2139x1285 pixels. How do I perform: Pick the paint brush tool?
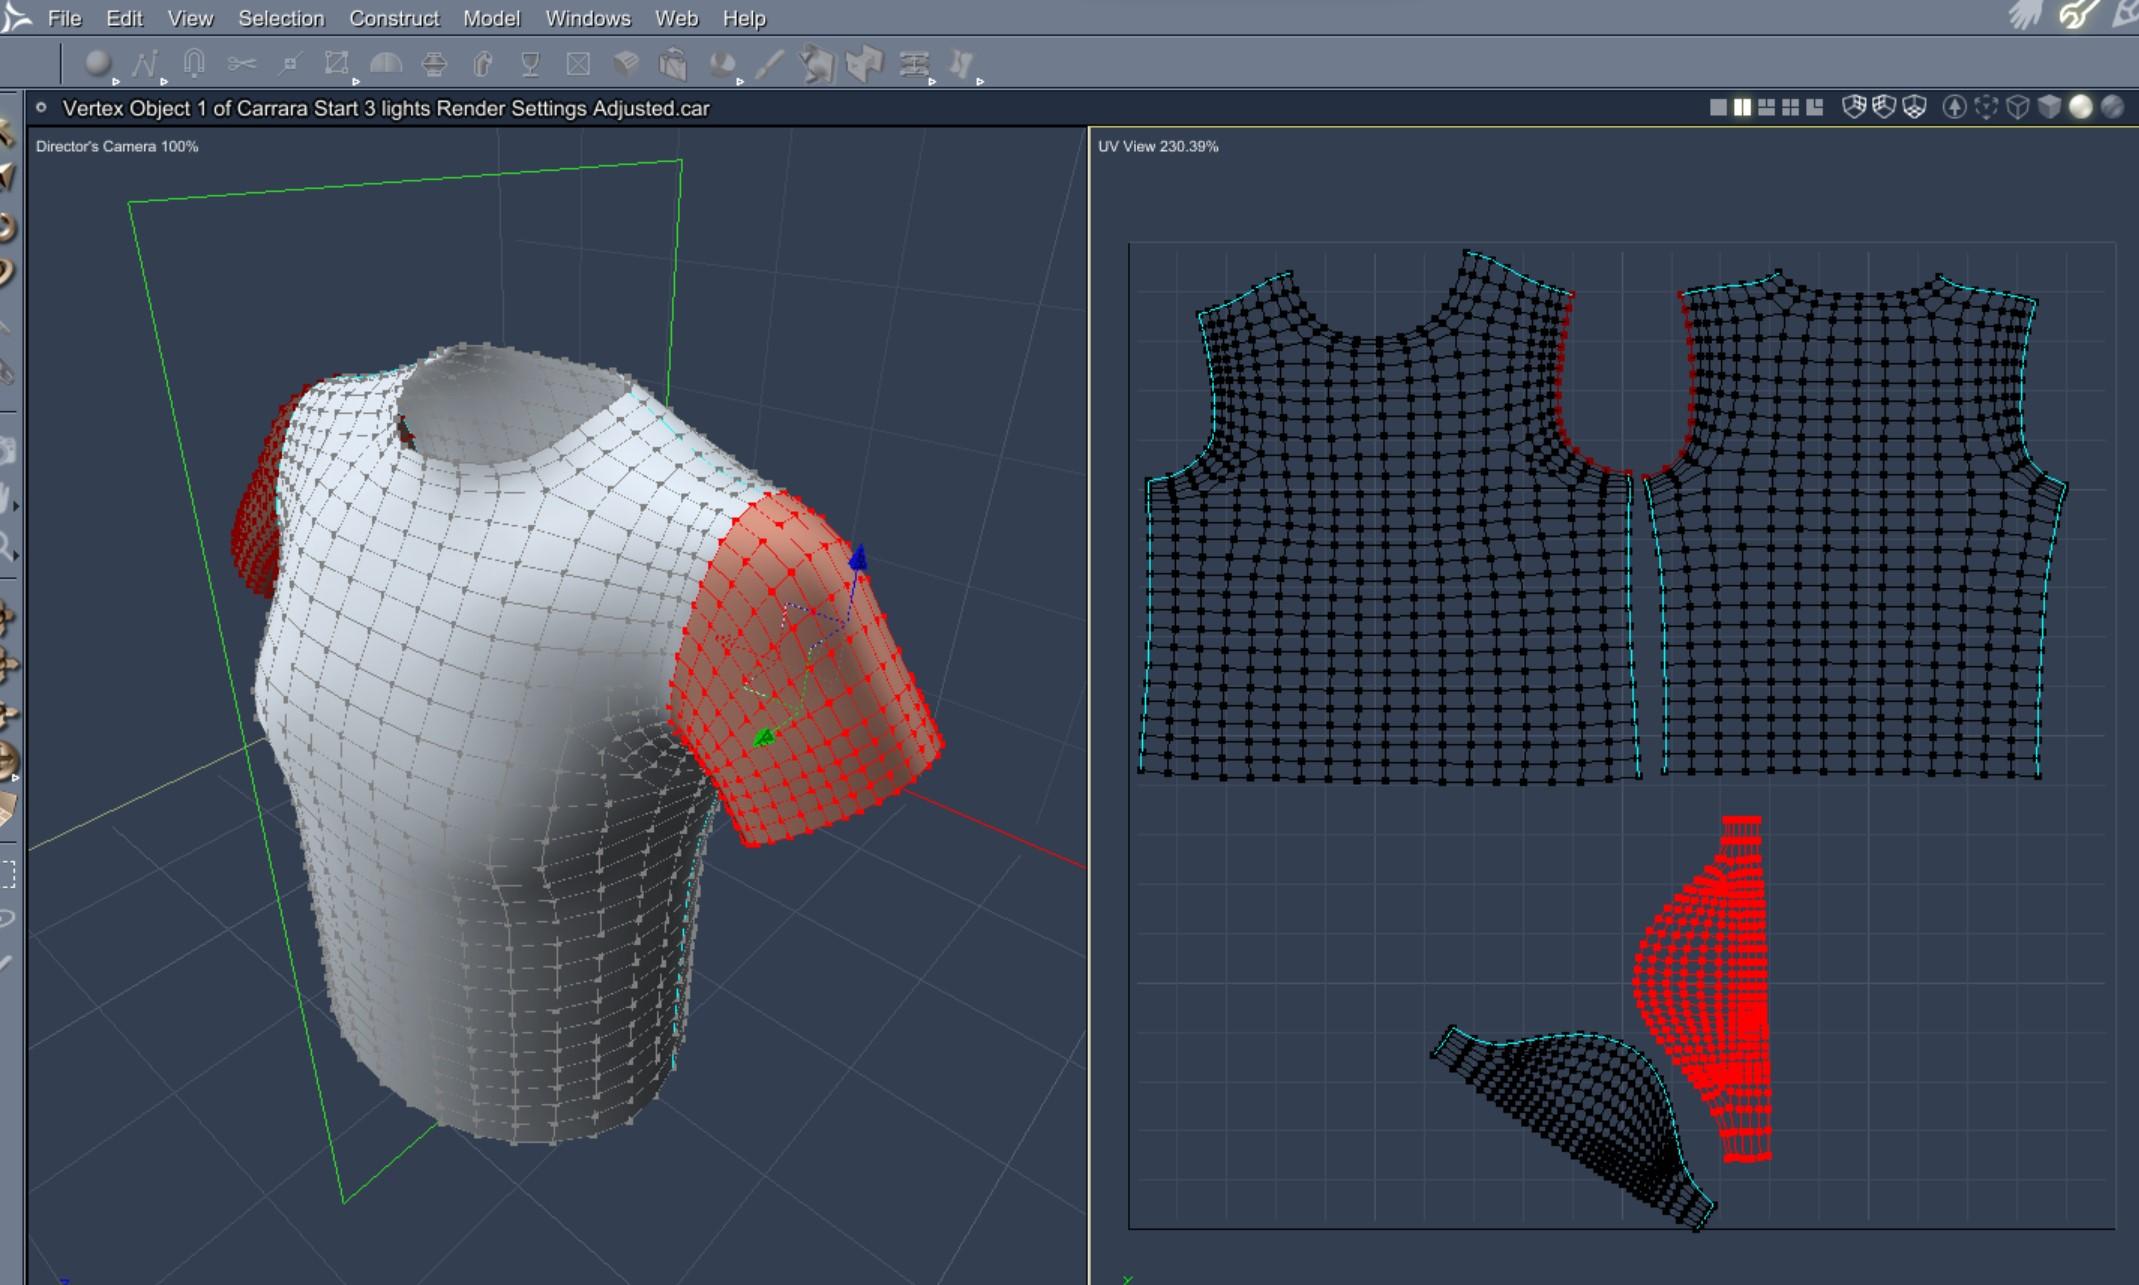point(769,65)
